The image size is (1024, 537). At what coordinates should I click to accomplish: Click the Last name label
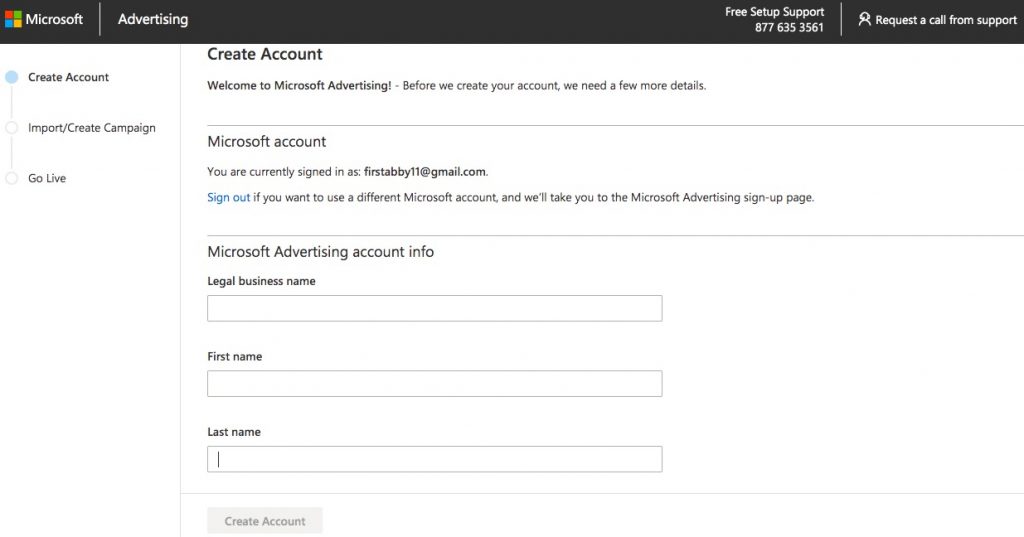(234, 432)
